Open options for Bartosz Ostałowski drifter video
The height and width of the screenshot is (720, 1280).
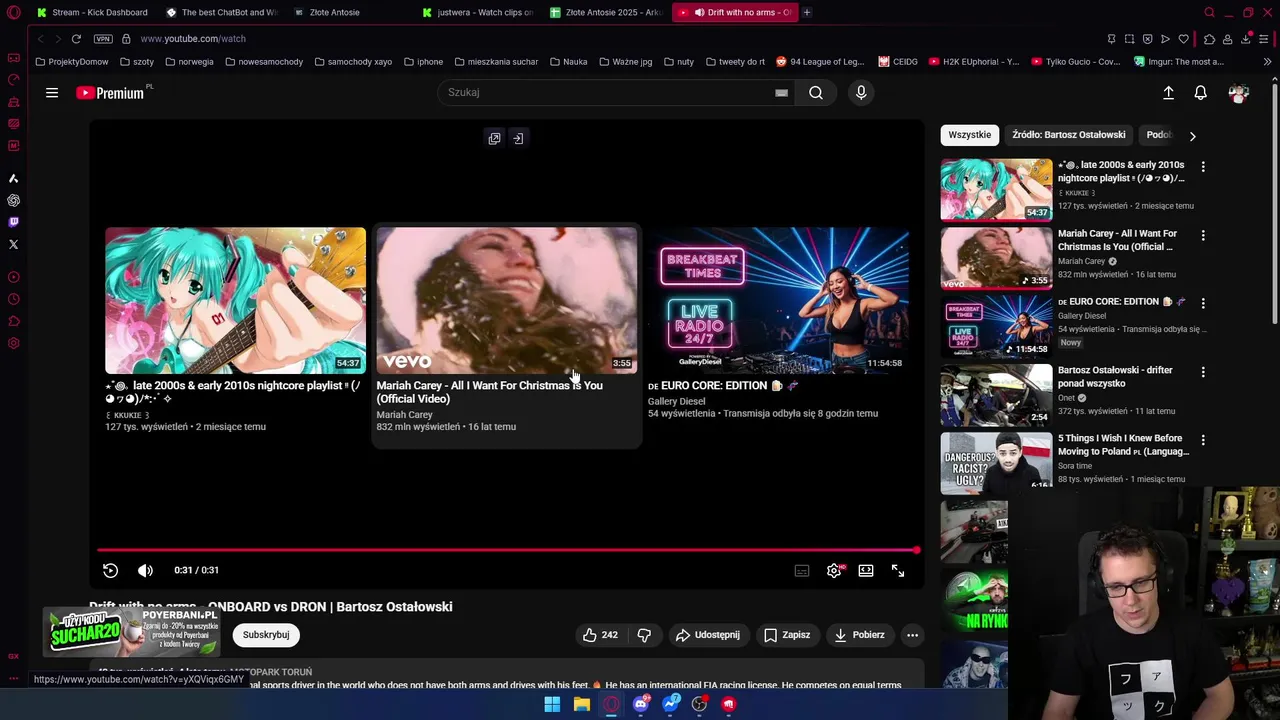[x=1203, y=372]
